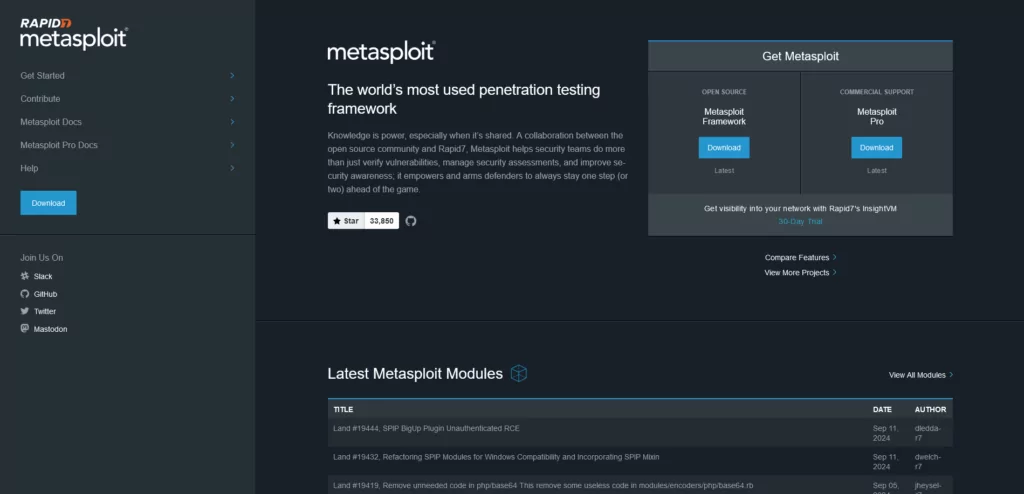1024x494 pixels.
Task: Open the Mastodon text link
Action: point(50,329)
